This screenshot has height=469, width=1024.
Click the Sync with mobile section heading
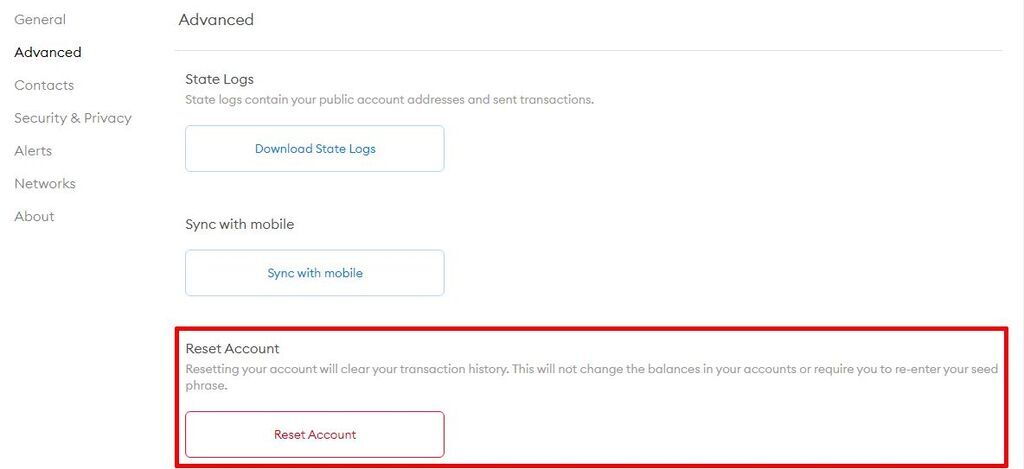[240, 224]
